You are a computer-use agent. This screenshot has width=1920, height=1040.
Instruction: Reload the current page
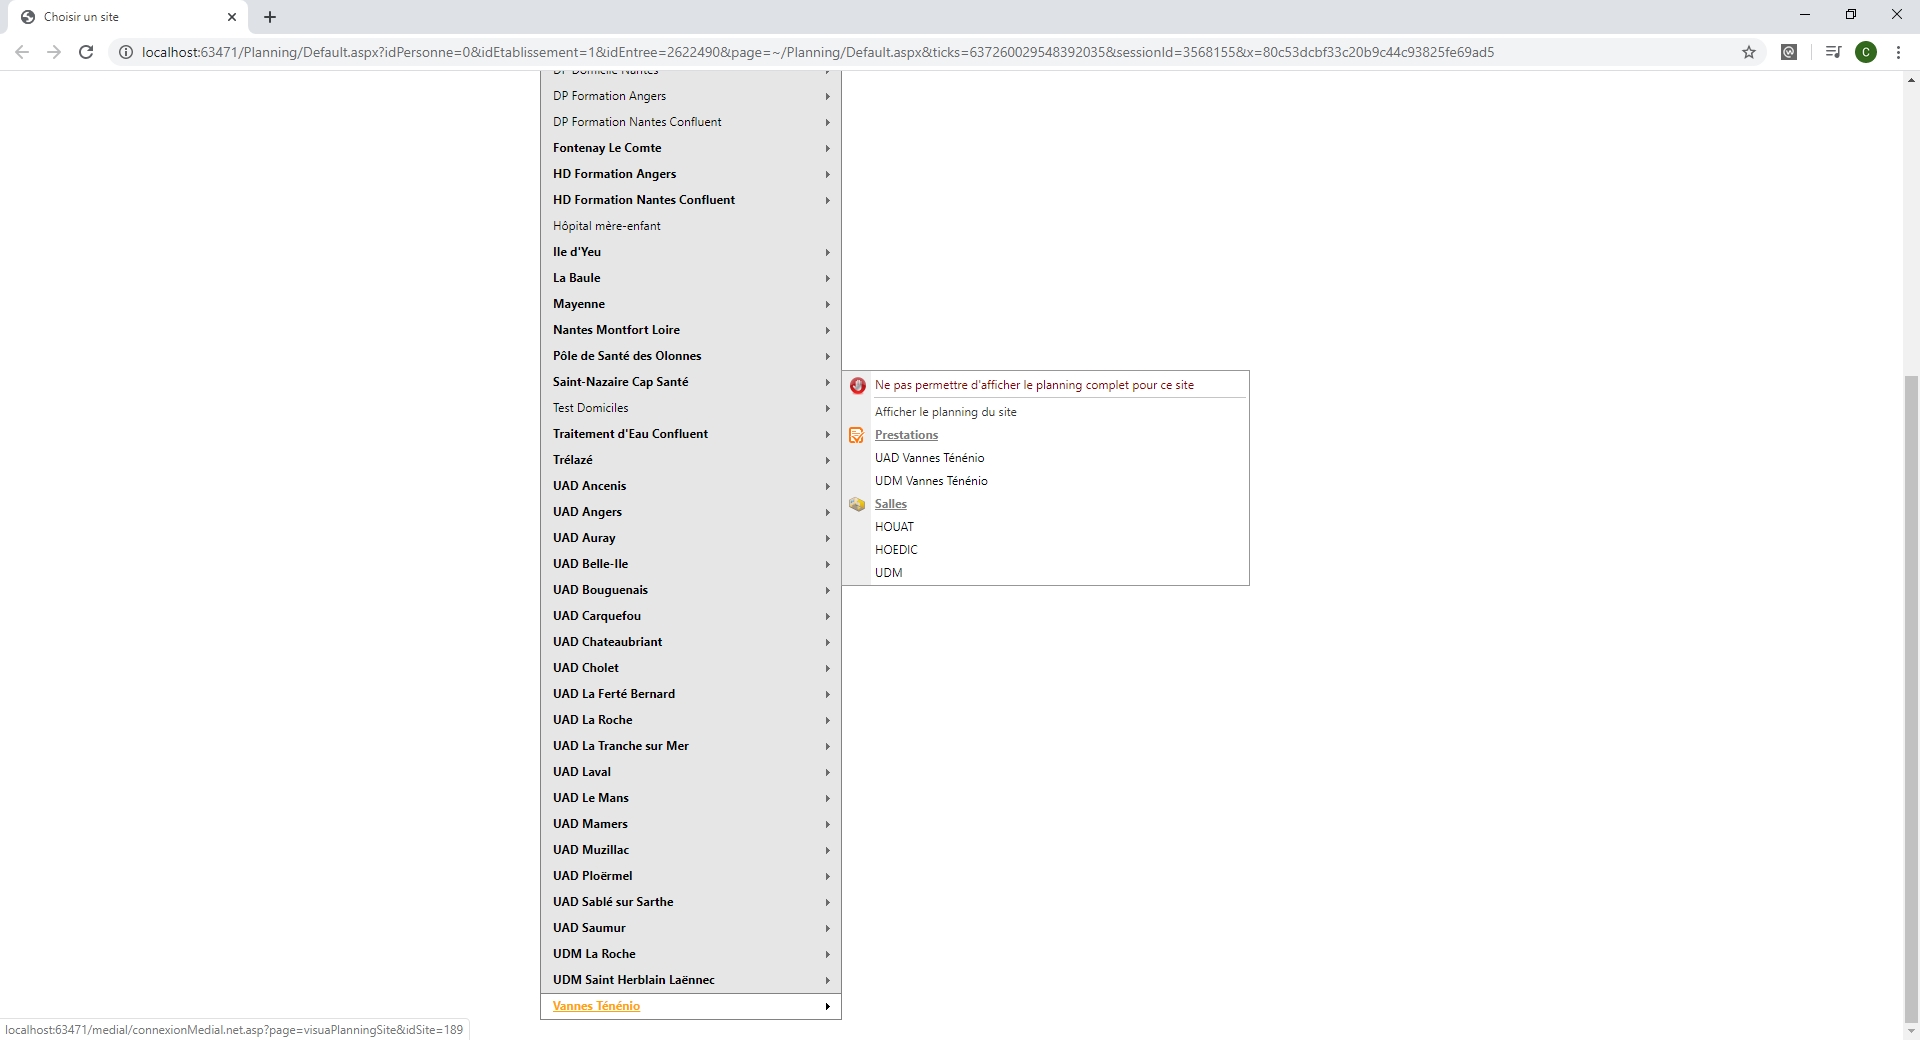[x=86, y=52]
